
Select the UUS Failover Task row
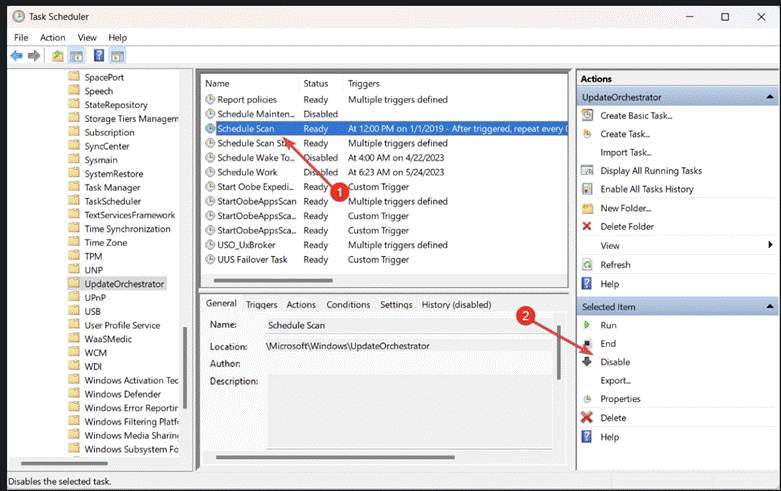point(385,259)
